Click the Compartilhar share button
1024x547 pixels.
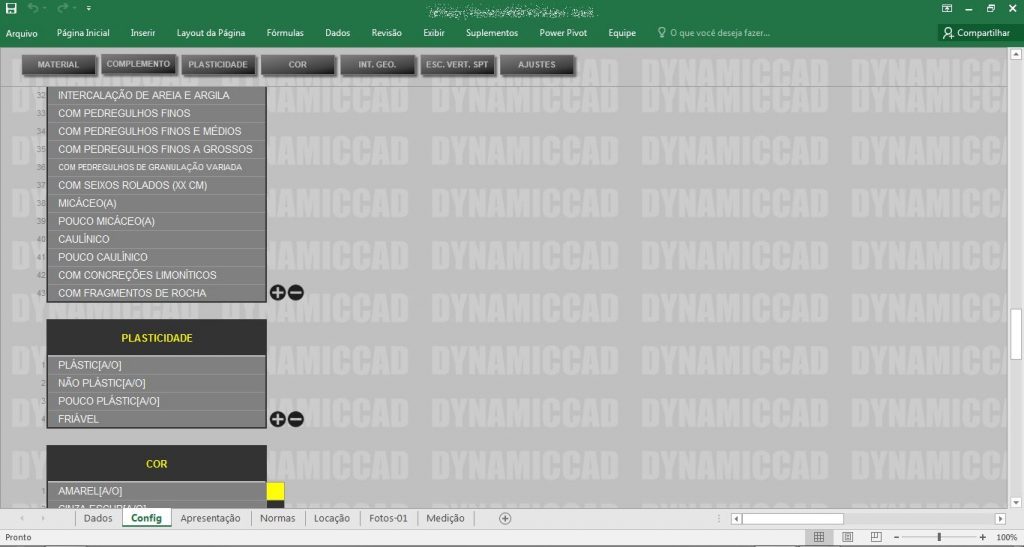976,33
